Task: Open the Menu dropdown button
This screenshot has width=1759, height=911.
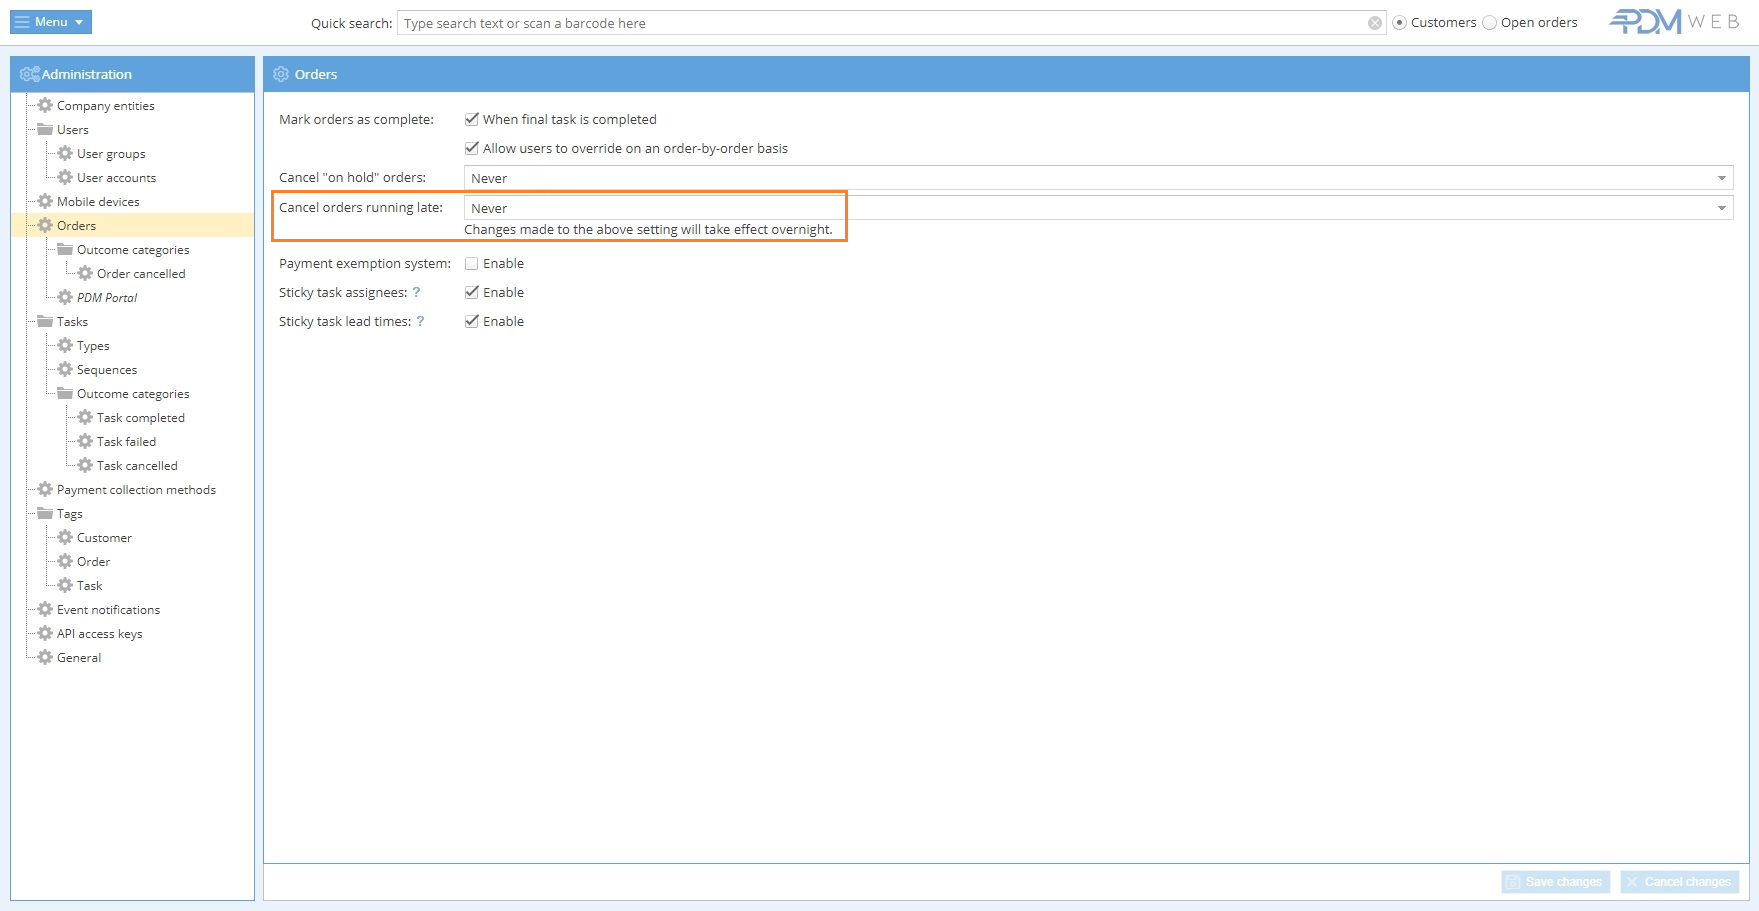Action: coord(51,22)
